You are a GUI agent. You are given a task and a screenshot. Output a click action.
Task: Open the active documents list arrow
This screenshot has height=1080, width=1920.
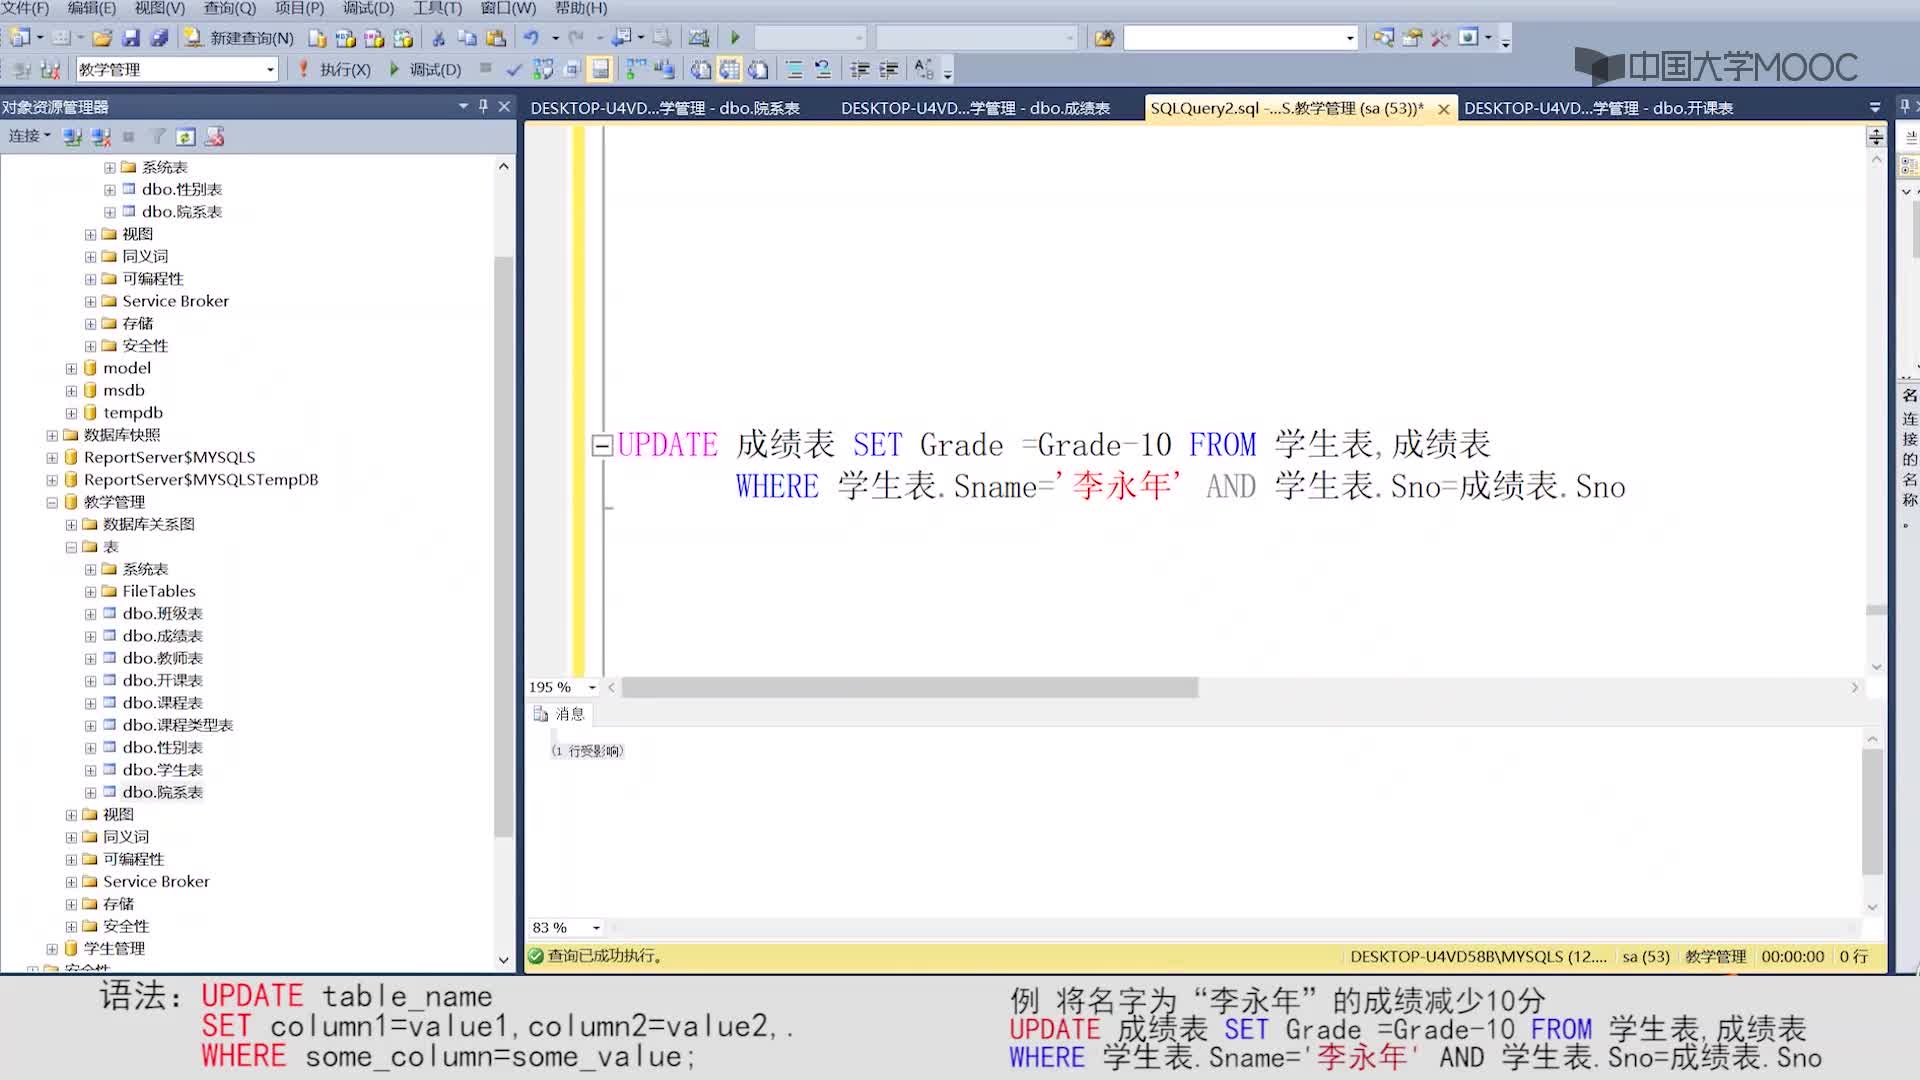pyautogui.click(x=1875, y=107)
